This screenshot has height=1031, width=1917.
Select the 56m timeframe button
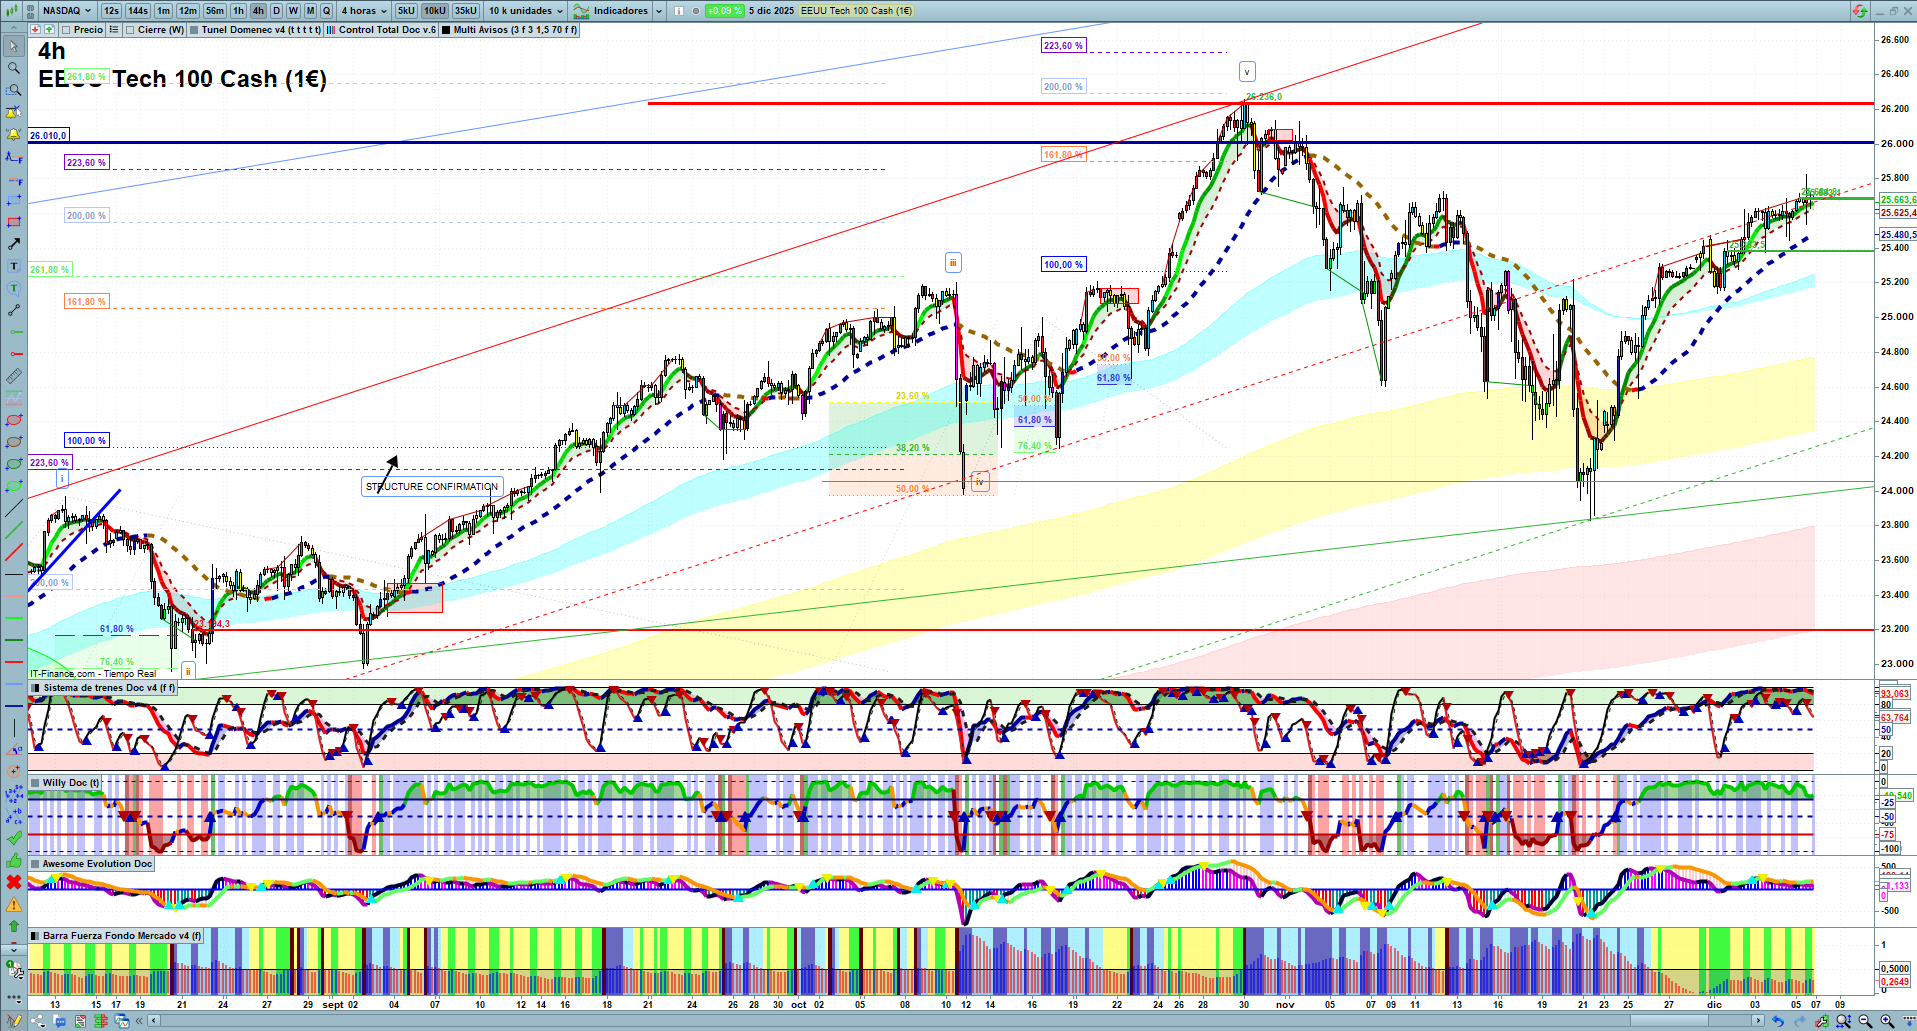point(215,11)
